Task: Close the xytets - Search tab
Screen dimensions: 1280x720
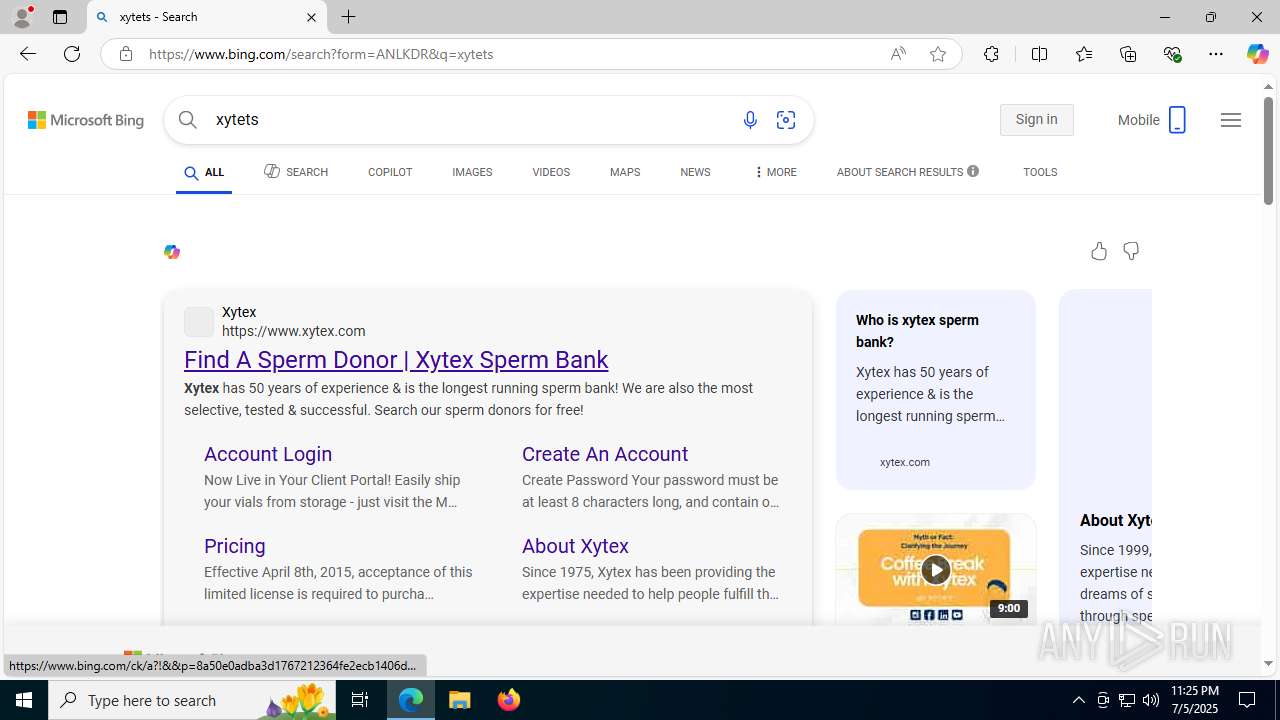Action: [311, 17]
